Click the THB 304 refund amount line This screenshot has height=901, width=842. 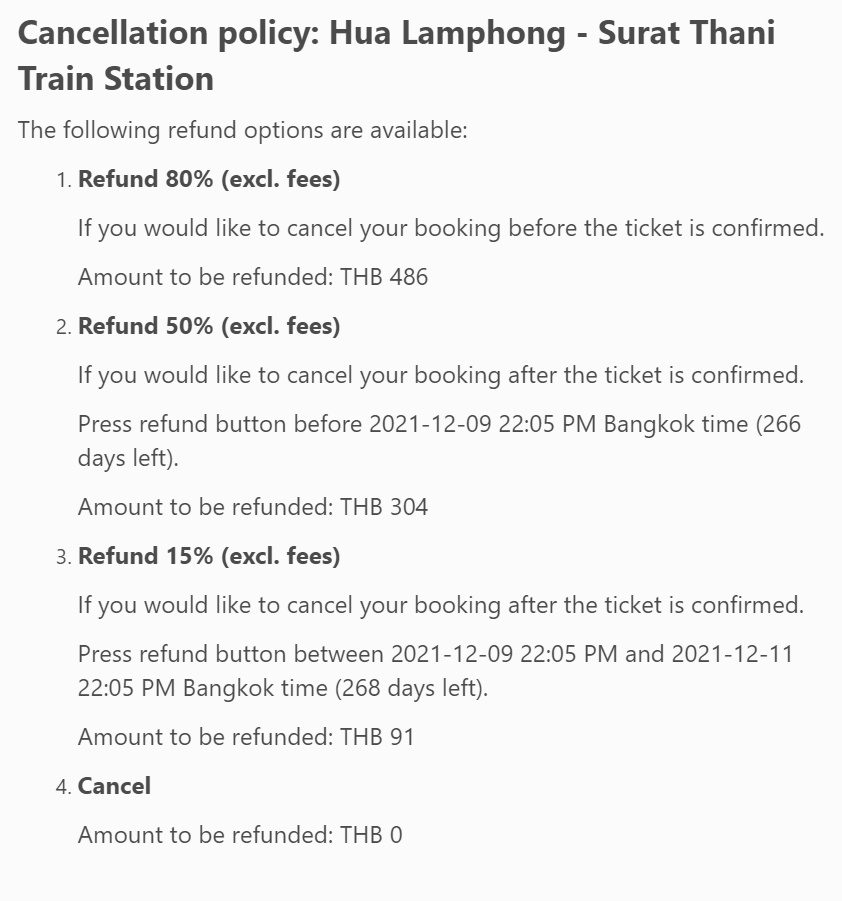click(x=252, y=507)
